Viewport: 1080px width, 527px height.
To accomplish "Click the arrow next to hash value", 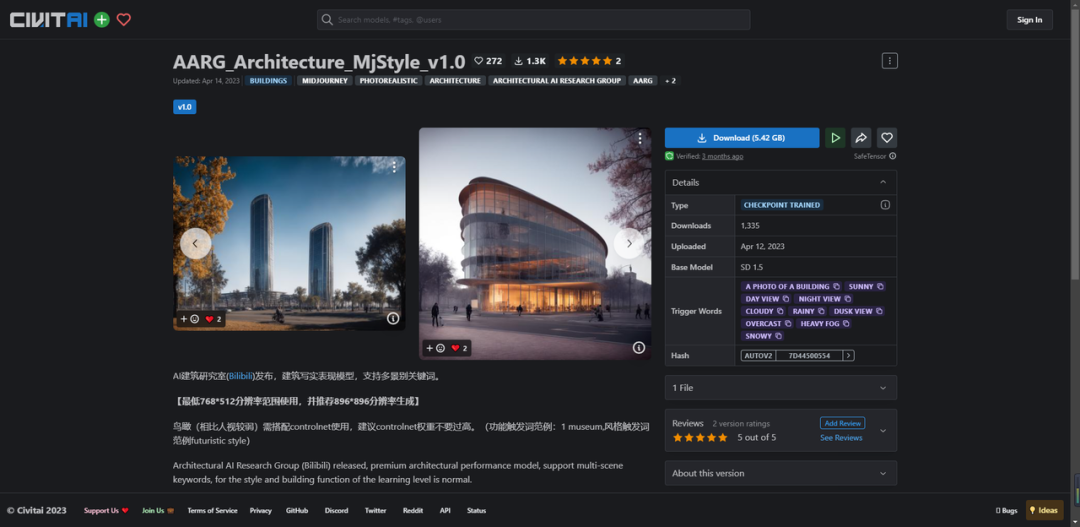I will (849, 355).
